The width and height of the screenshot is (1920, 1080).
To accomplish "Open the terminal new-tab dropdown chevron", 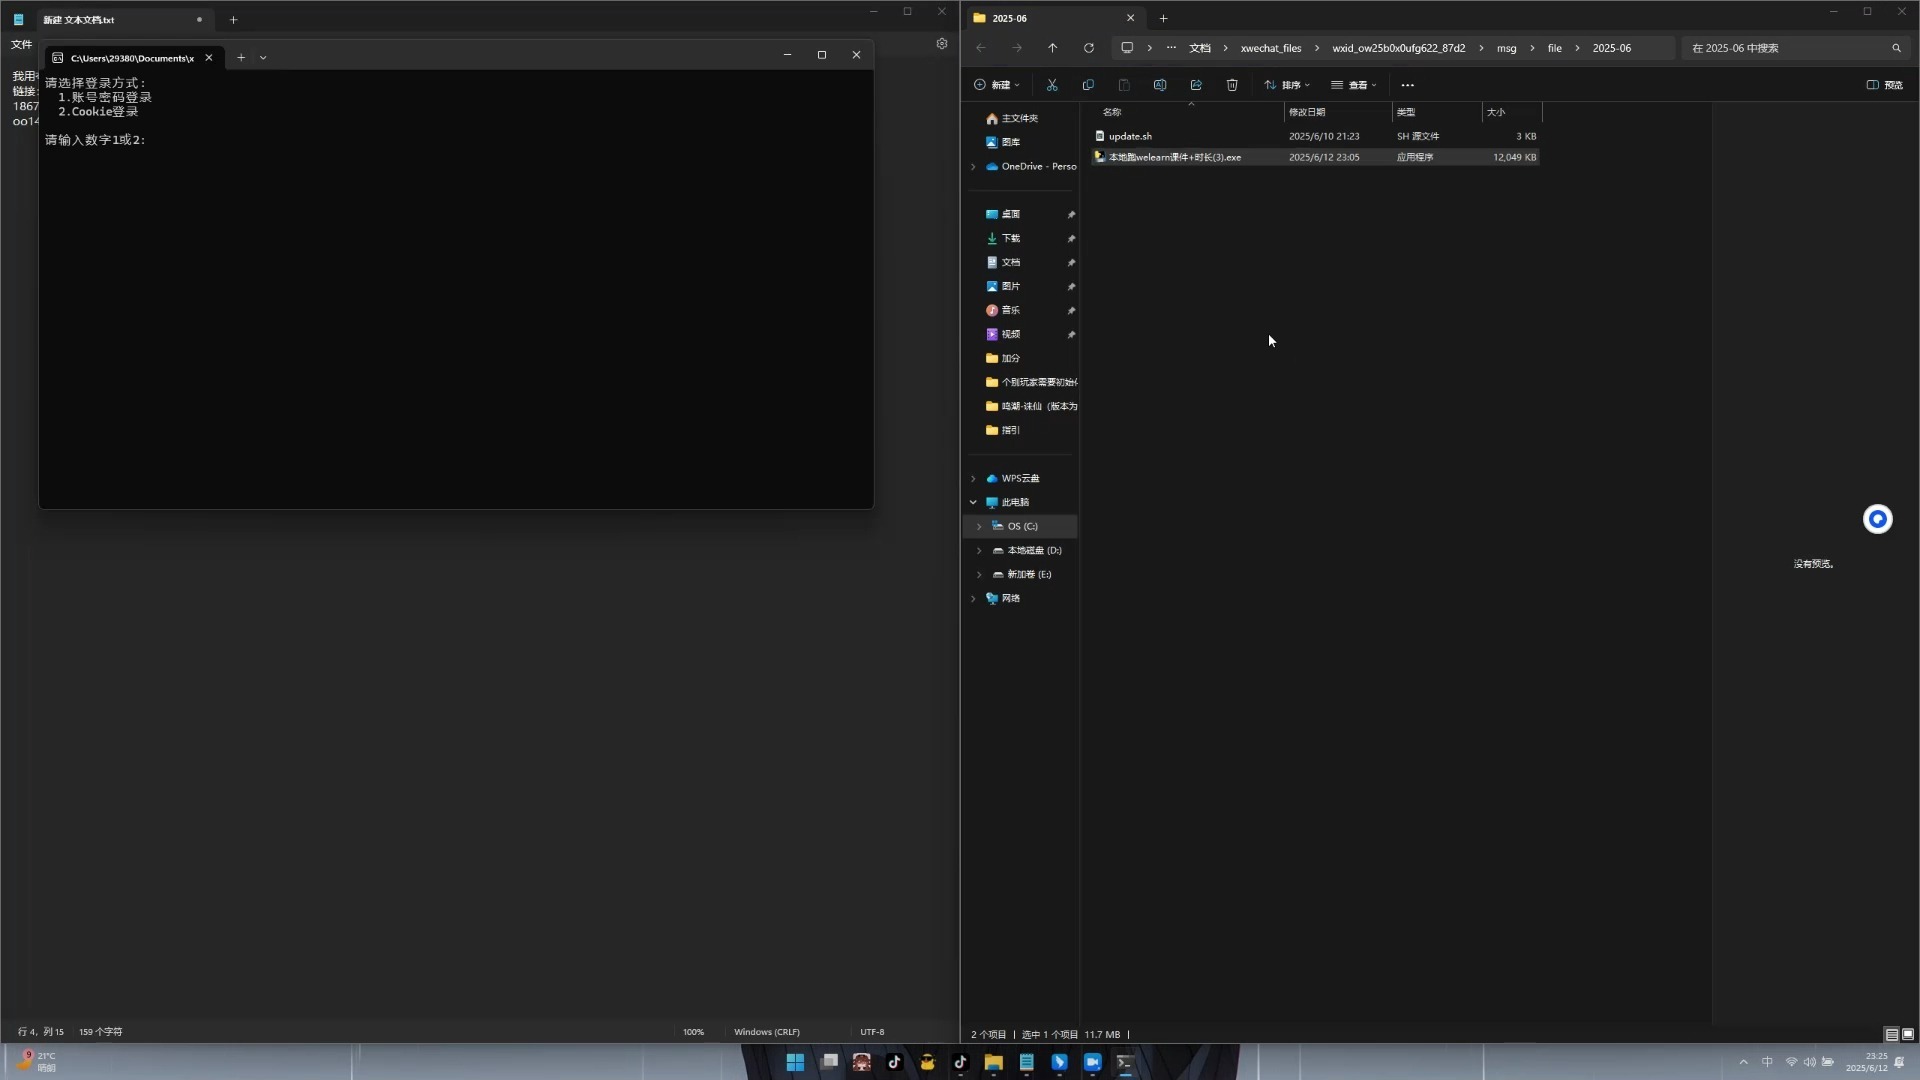I will (x=263, y=58).
